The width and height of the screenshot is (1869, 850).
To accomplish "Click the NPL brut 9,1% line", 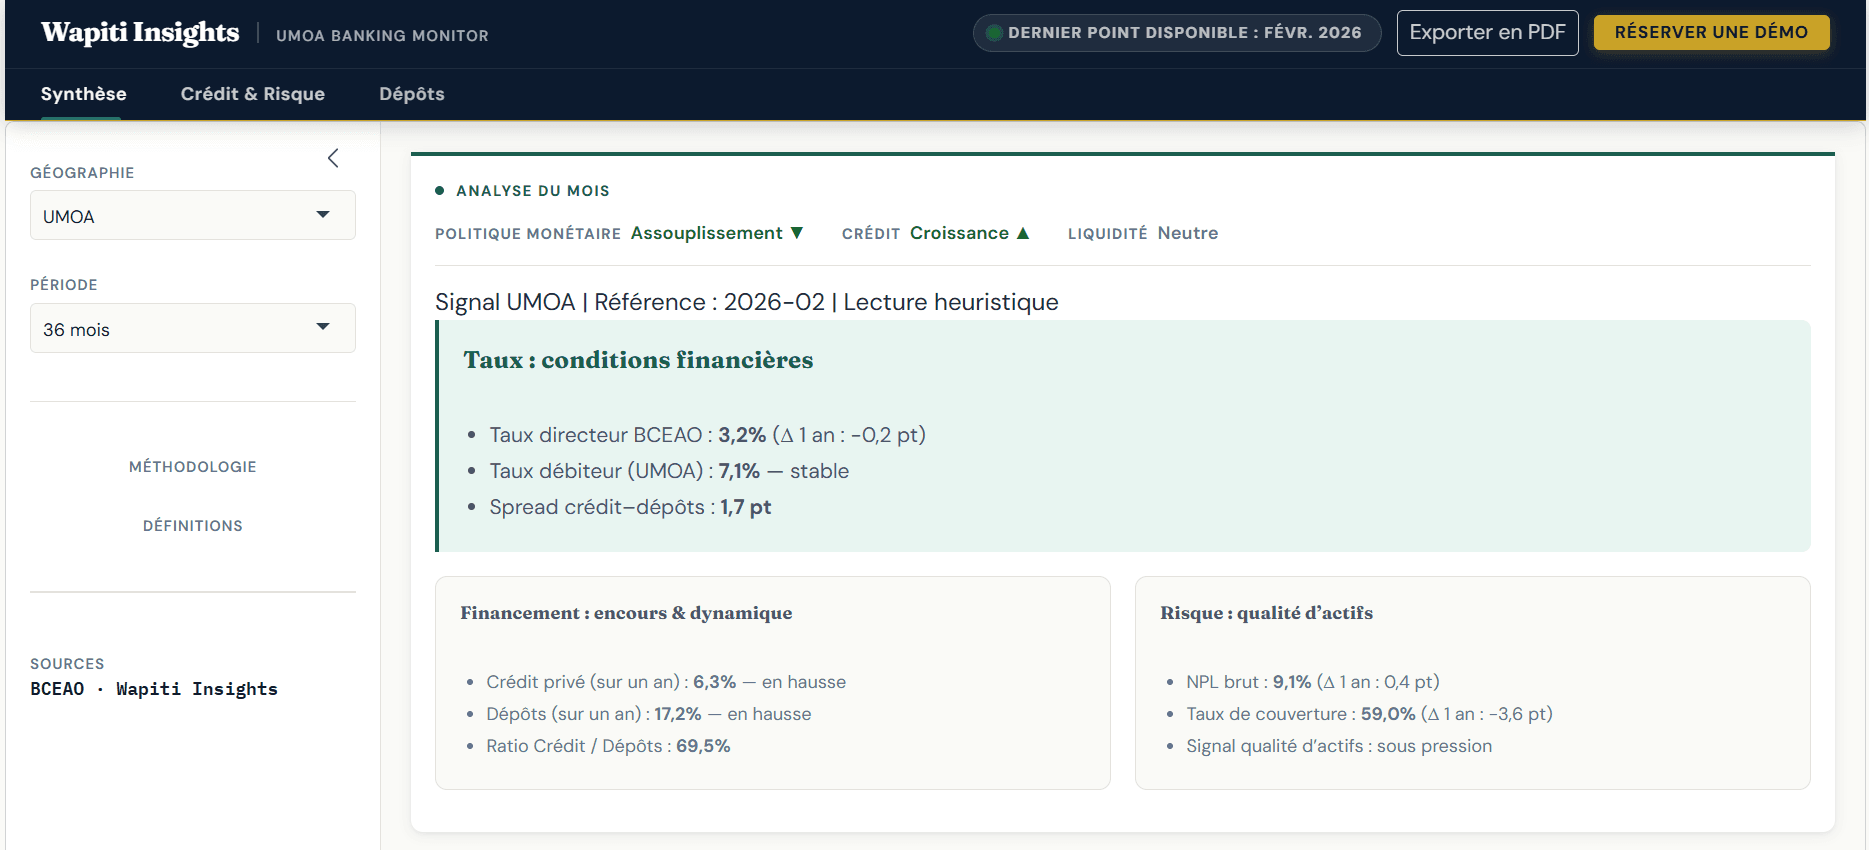I will (x=1313, y=682).
